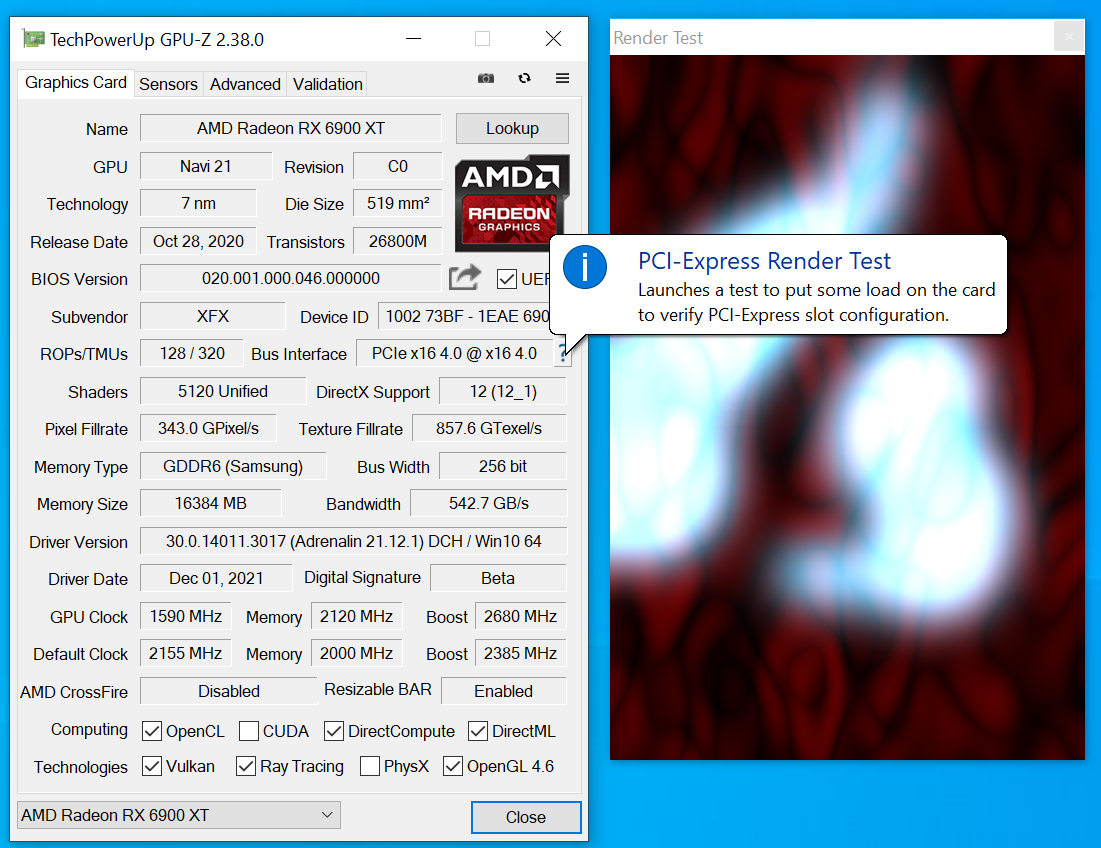1101x848 pixels.
Task: Click the Bus Width value 256 bit
Action: click(x=503, y=467)
